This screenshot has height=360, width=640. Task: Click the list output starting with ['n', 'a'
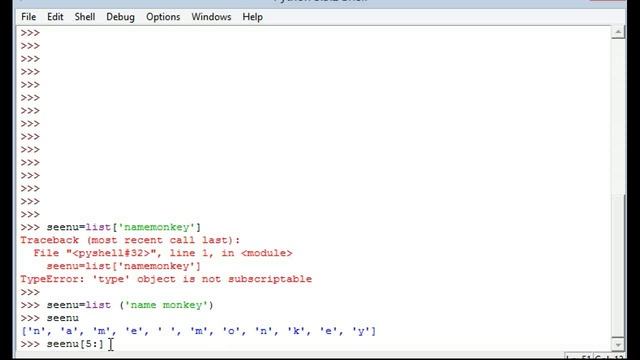(x=198, y=331)
